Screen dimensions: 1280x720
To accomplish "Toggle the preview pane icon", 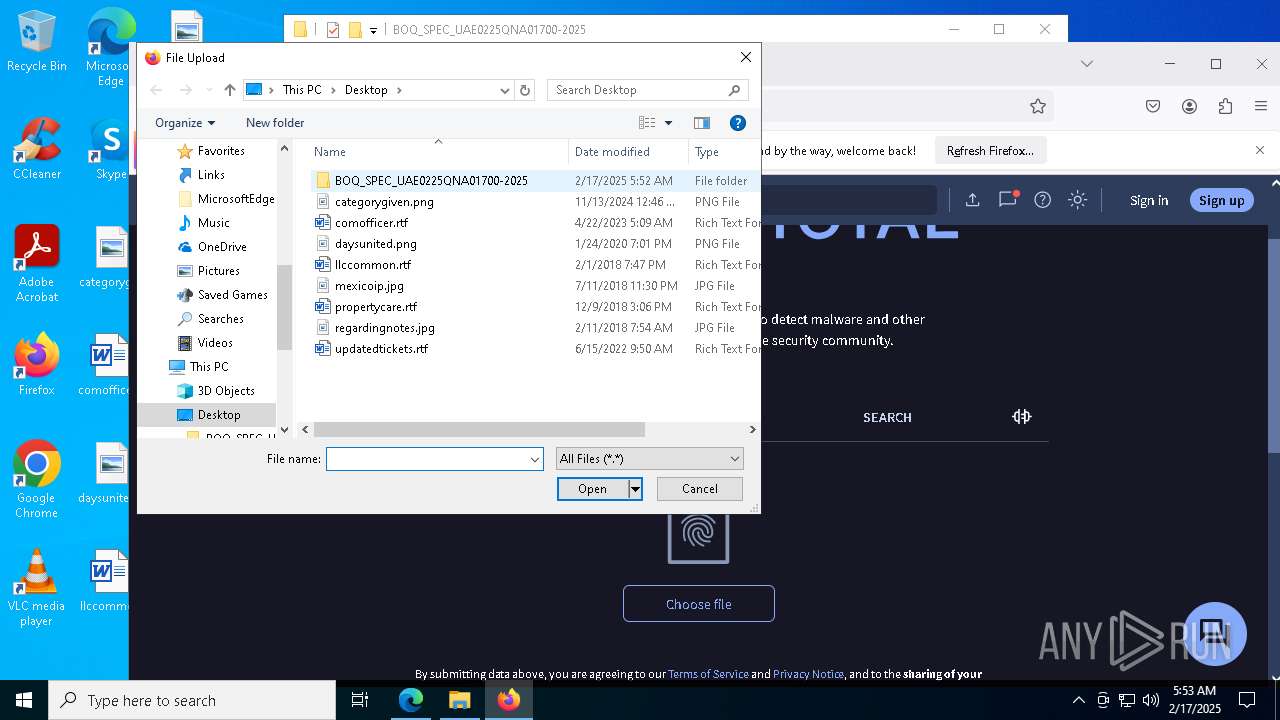I will point(702,123).
